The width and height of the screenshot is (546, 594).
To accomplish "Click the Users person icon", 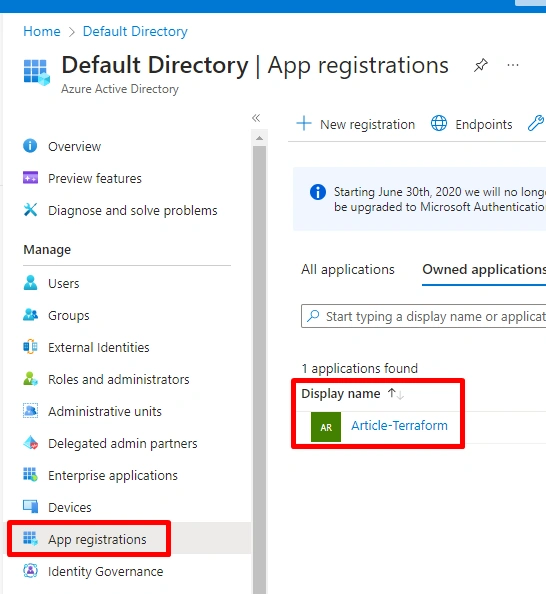I will pyautogui.click(x=30, y=283).
